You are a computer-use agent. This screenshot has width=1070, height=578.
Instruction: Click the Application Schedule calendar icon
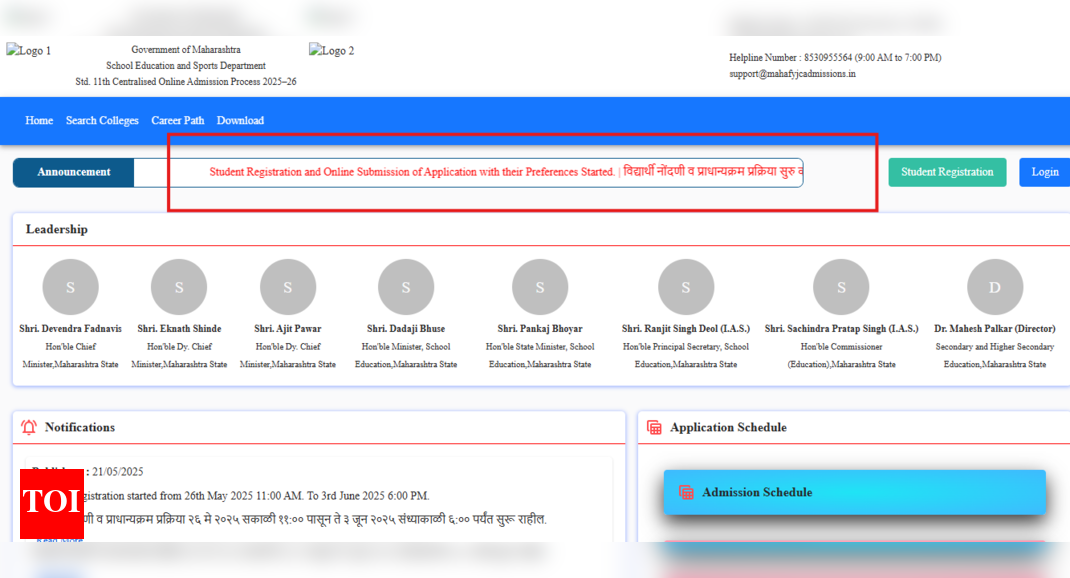click(x=654, y=427)
